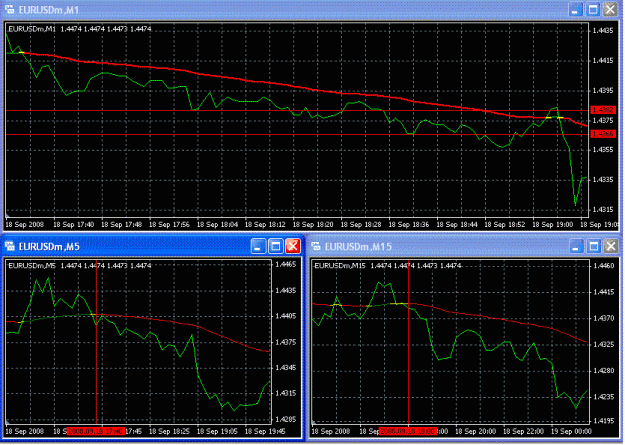Image resolution: width=625 pixels, height=445 pixels.
Task: Click the 18 Sep 22:00 time label in M15
Action: 523,431
